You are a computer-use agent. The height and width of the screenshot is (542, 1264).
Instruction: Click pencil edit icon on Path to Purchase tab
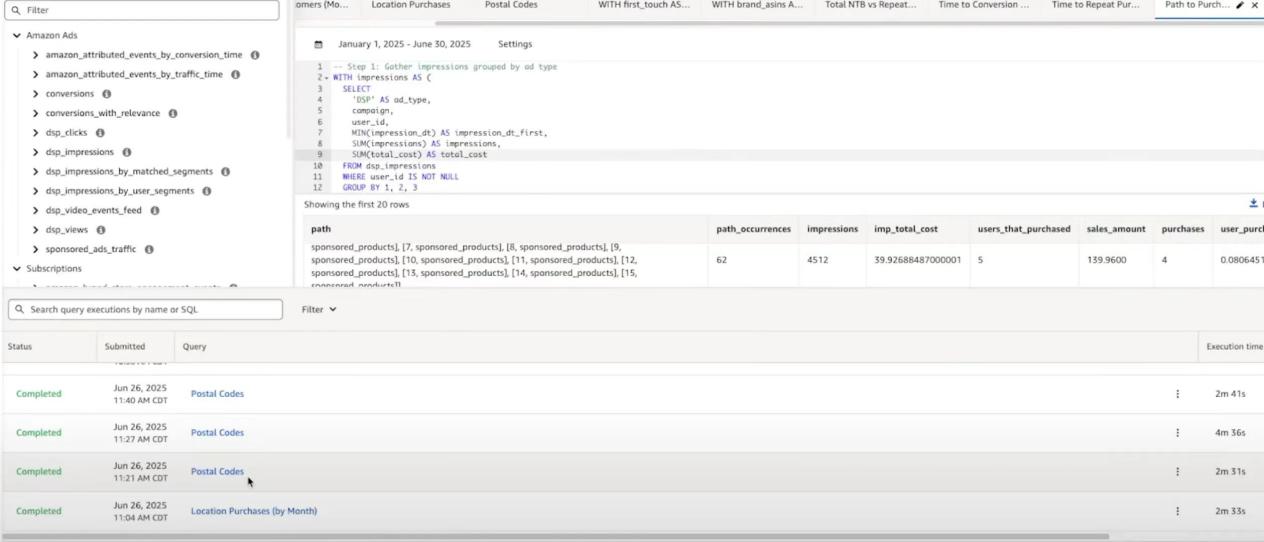tap(1240, 5)
